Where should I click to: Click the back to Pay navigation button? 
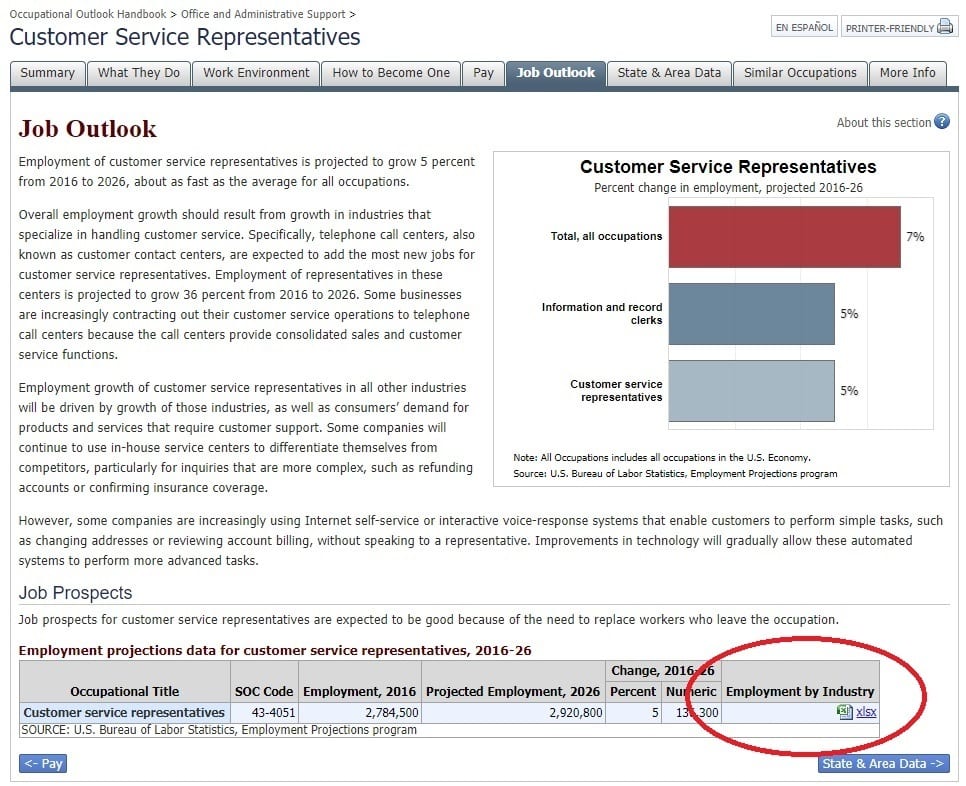[42, 763]
